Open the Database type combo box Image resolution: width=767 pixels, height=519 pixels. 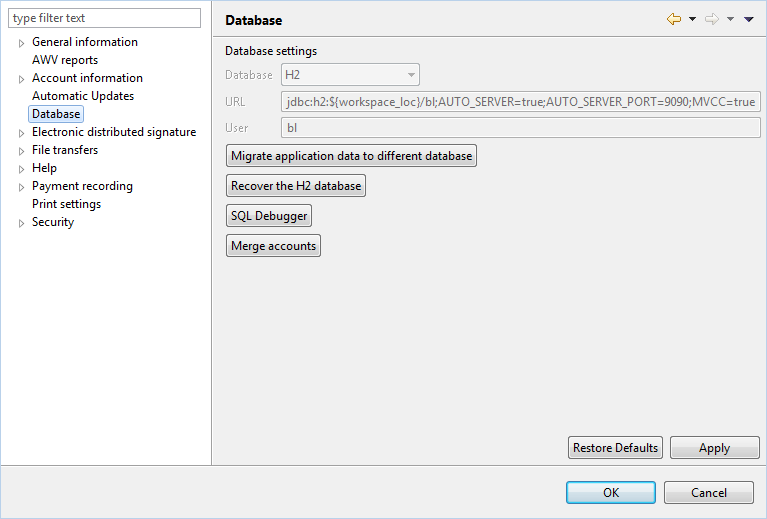click(x=350, y=75)
